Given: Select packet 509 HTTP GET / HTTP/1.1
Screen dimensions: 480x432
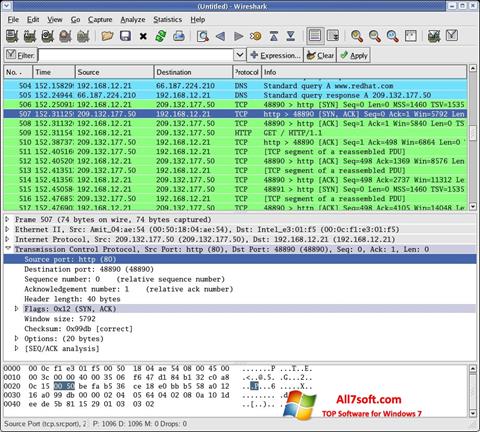Looking at the screenshot, I should tap(235, 133).
